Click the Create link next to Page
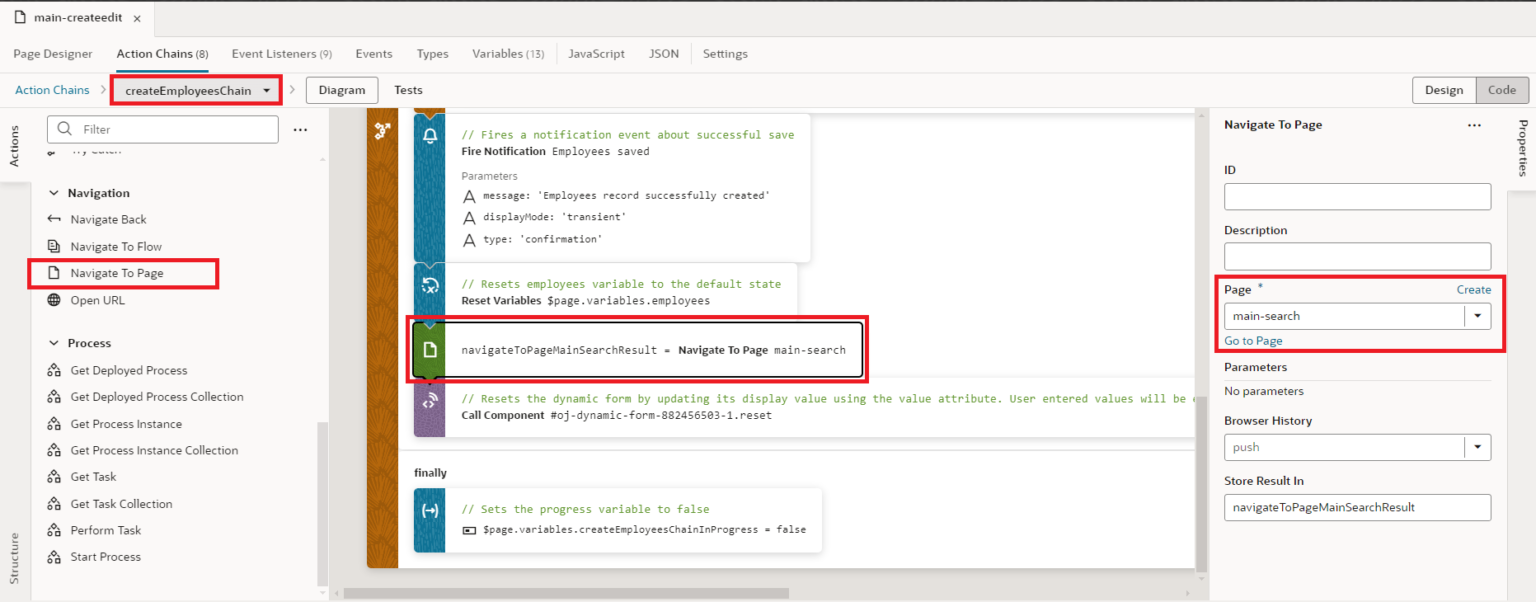Screen dimensions: 1536x602 coord(1473,290)
